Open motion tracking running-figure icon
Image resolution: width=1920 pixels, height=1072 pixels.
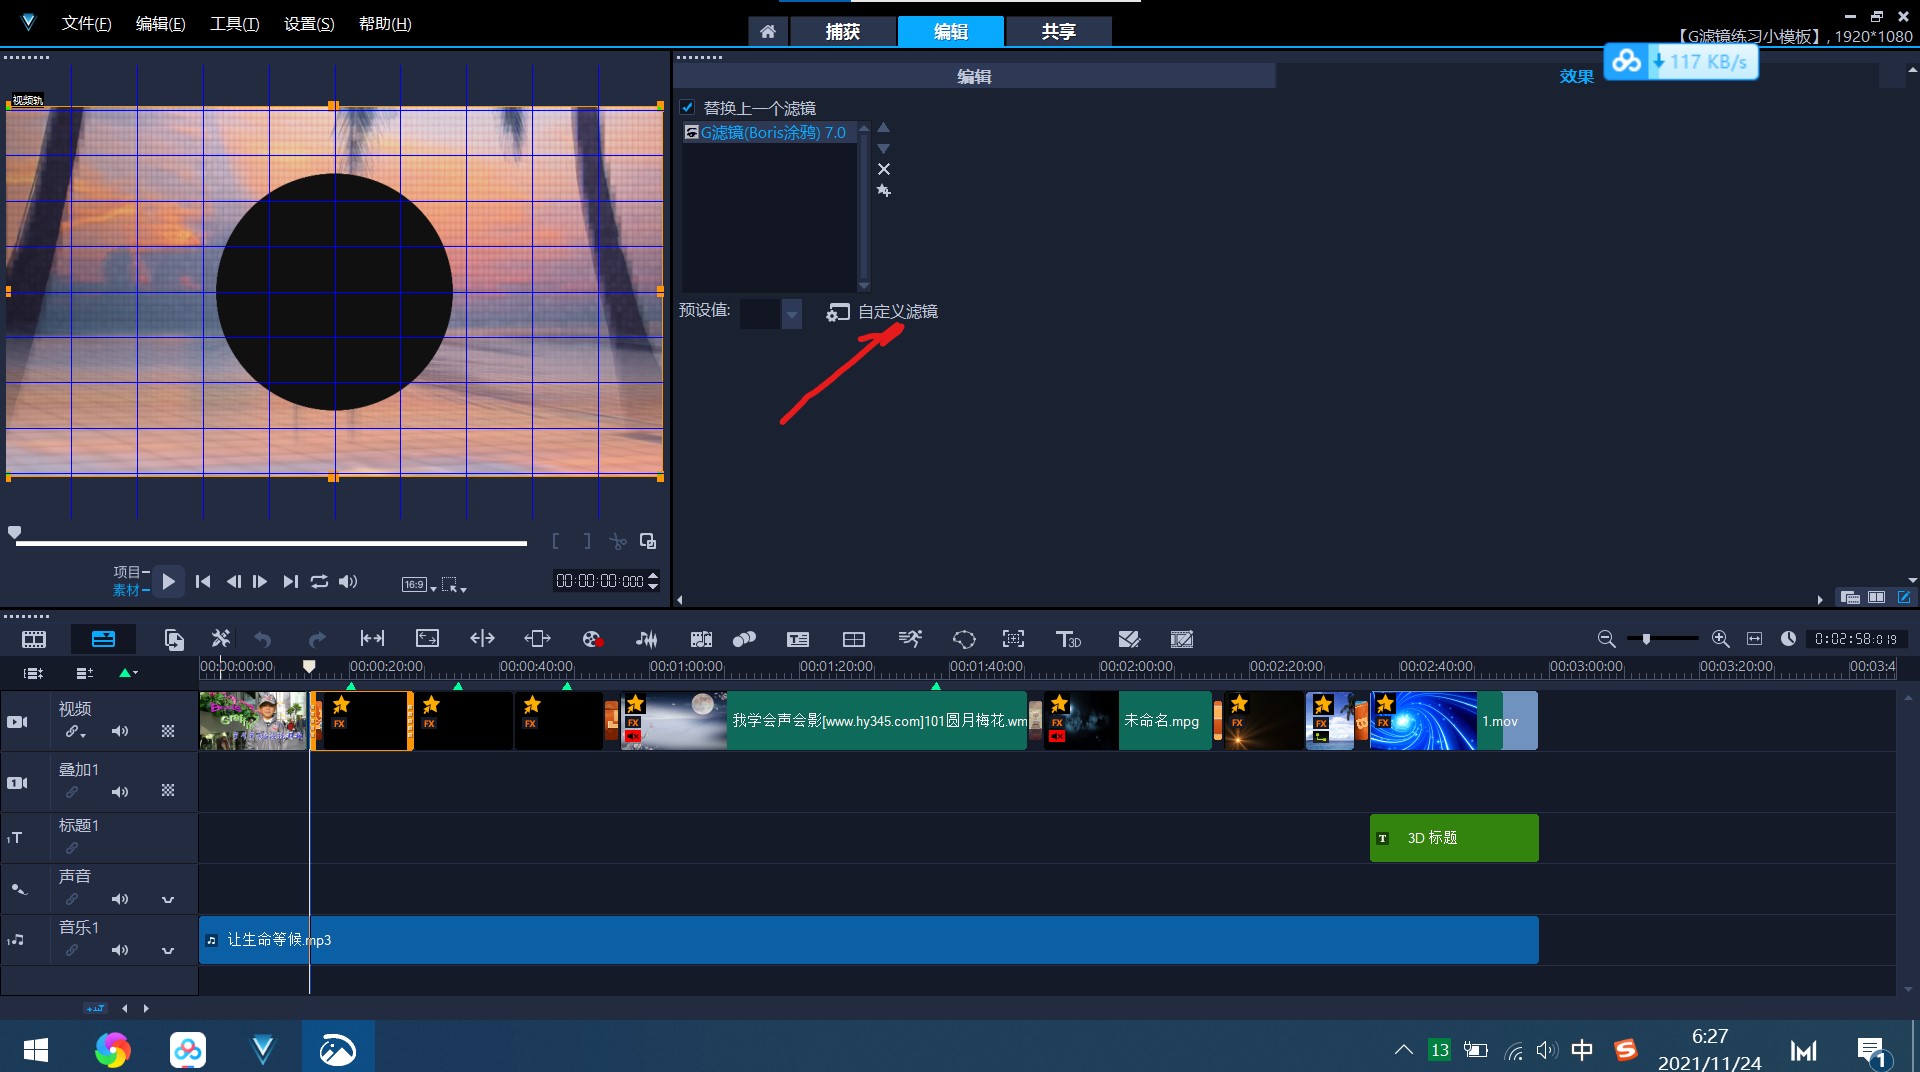click(x=910, y=639)
